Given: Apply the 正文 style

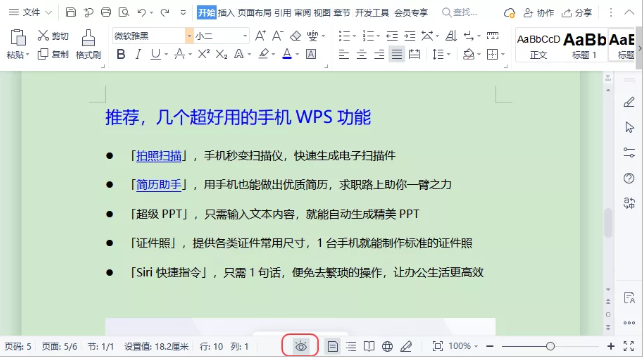Looking at the screenshot, I should point(538,45).
